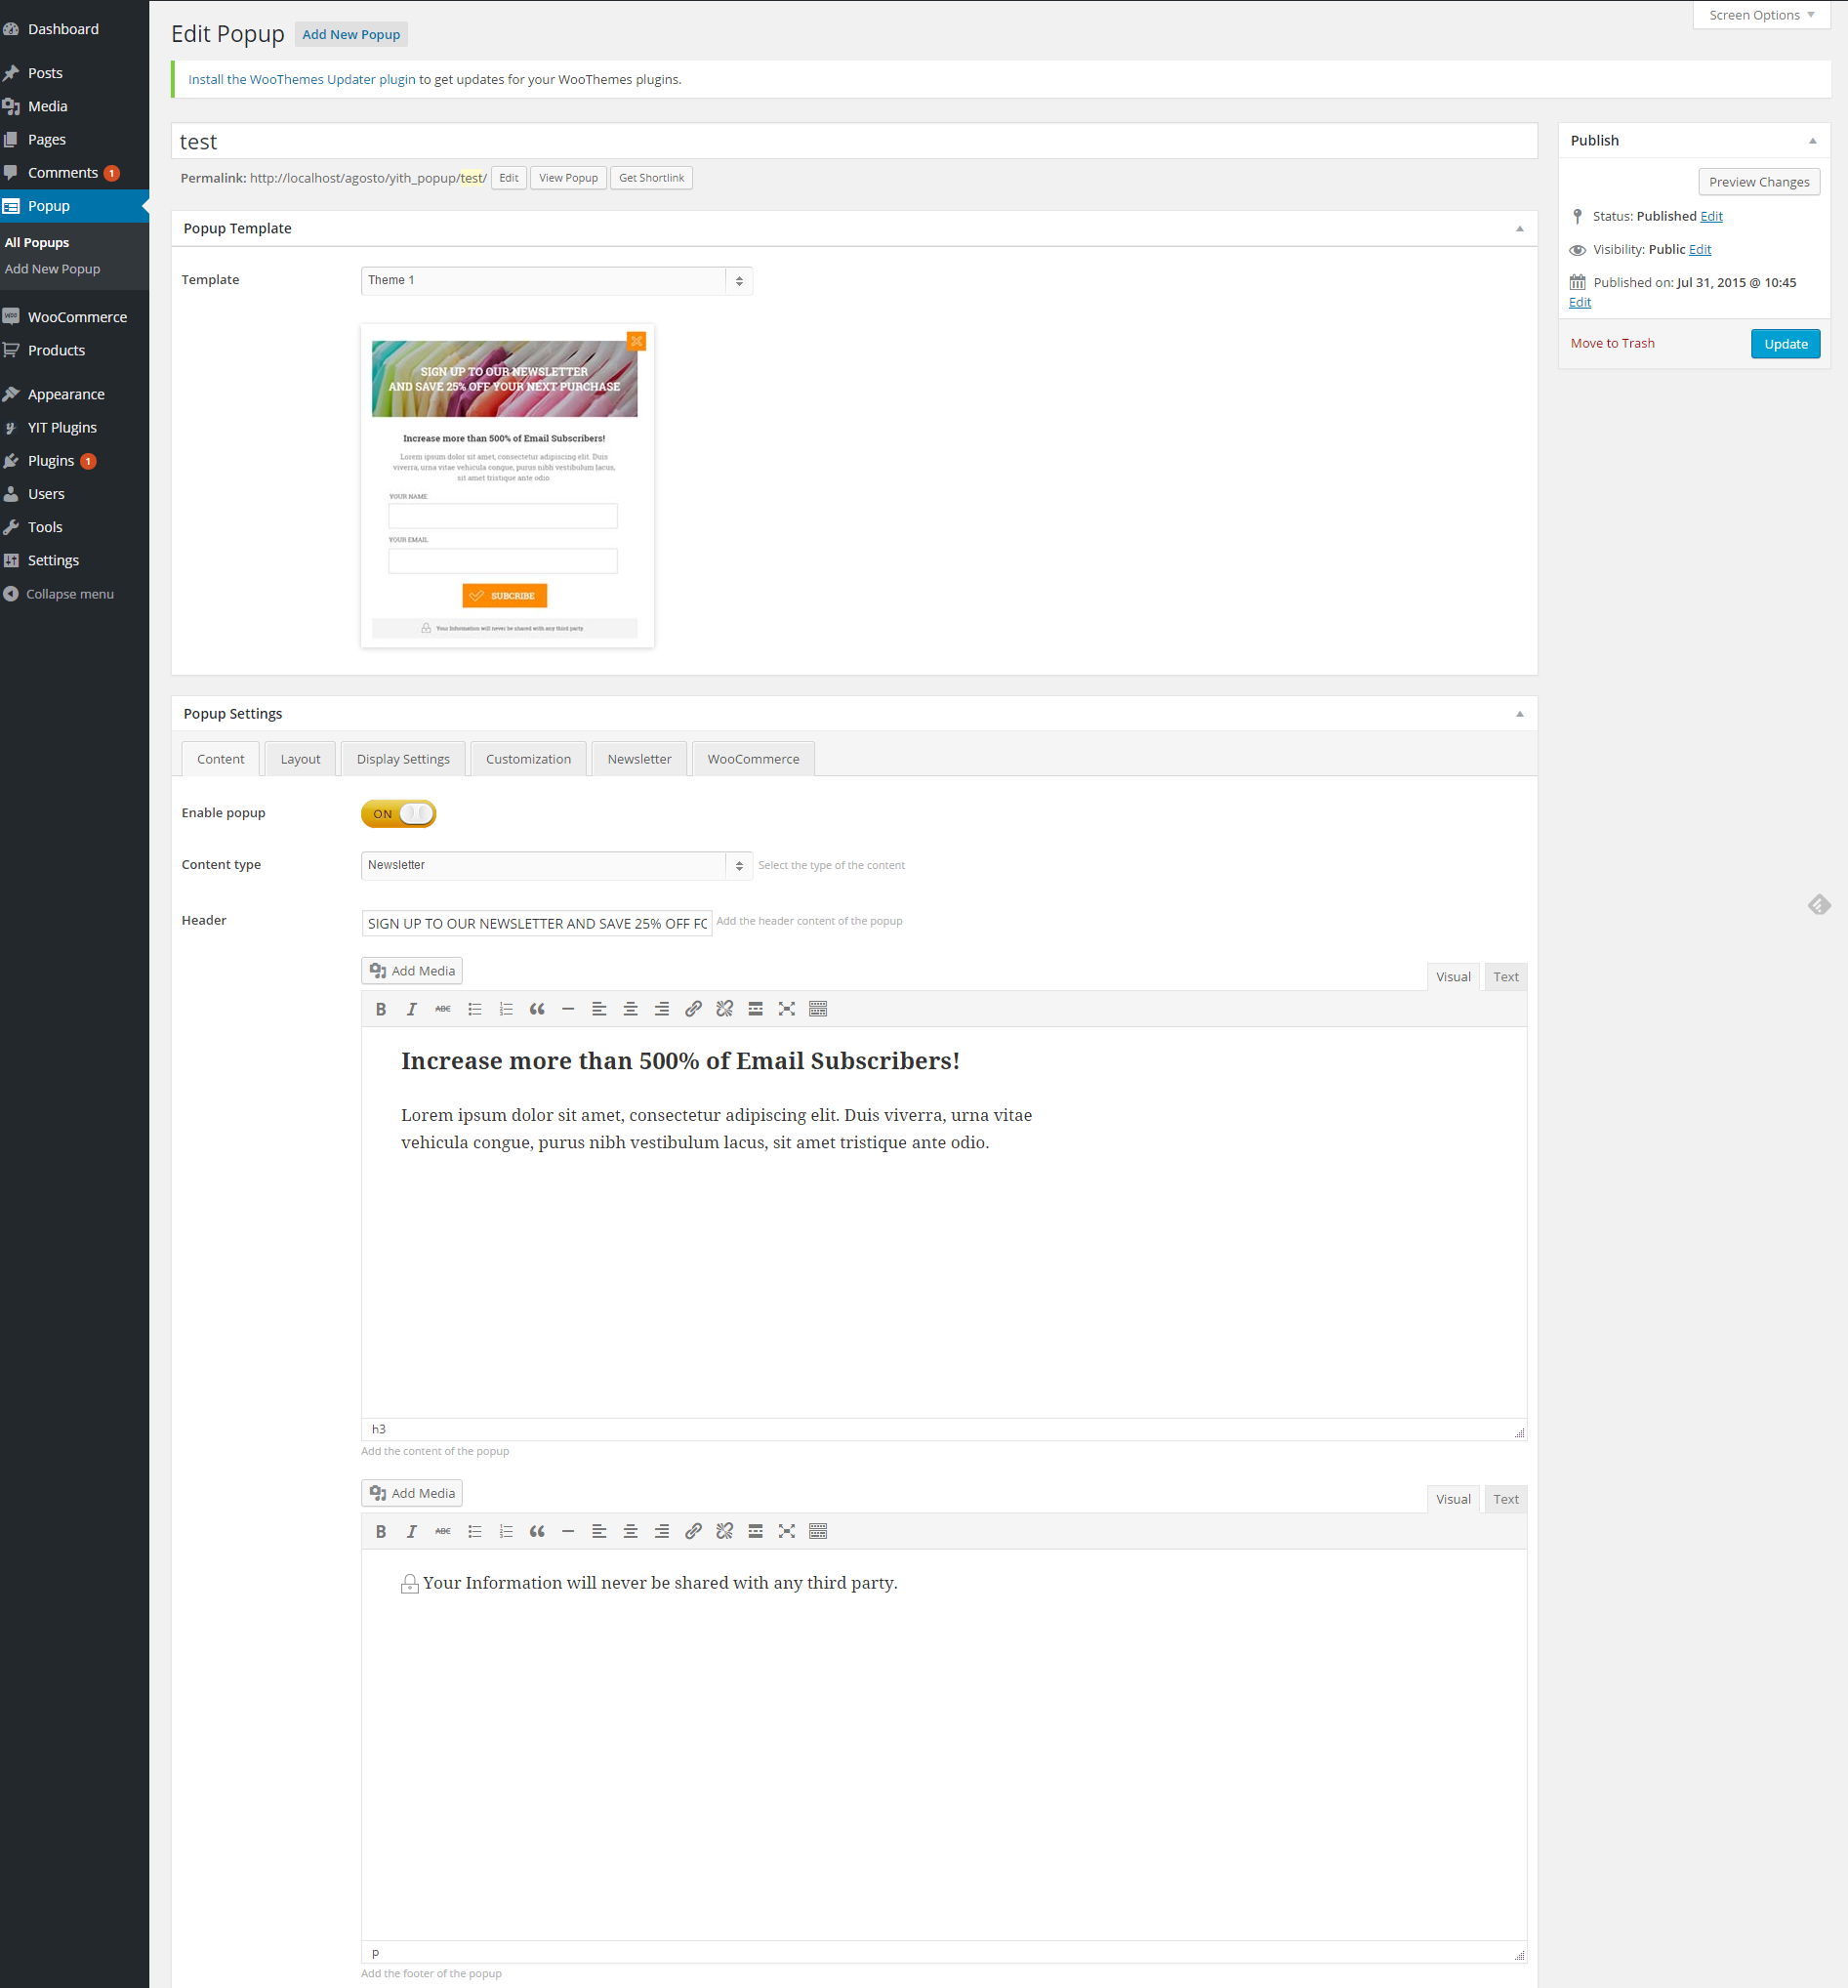Remove link in the footer editor
This screenshot has width=1848, height=1988.
point(724,1531)
